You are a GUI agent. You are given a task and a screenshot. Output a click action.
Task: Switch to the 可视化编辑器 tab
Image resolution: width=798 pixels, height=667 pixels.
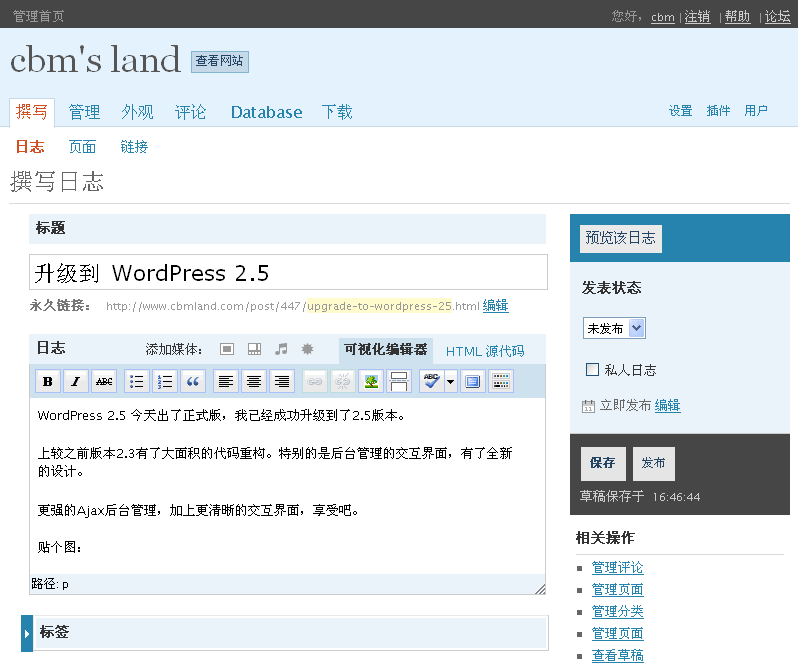tap(385, 350)
